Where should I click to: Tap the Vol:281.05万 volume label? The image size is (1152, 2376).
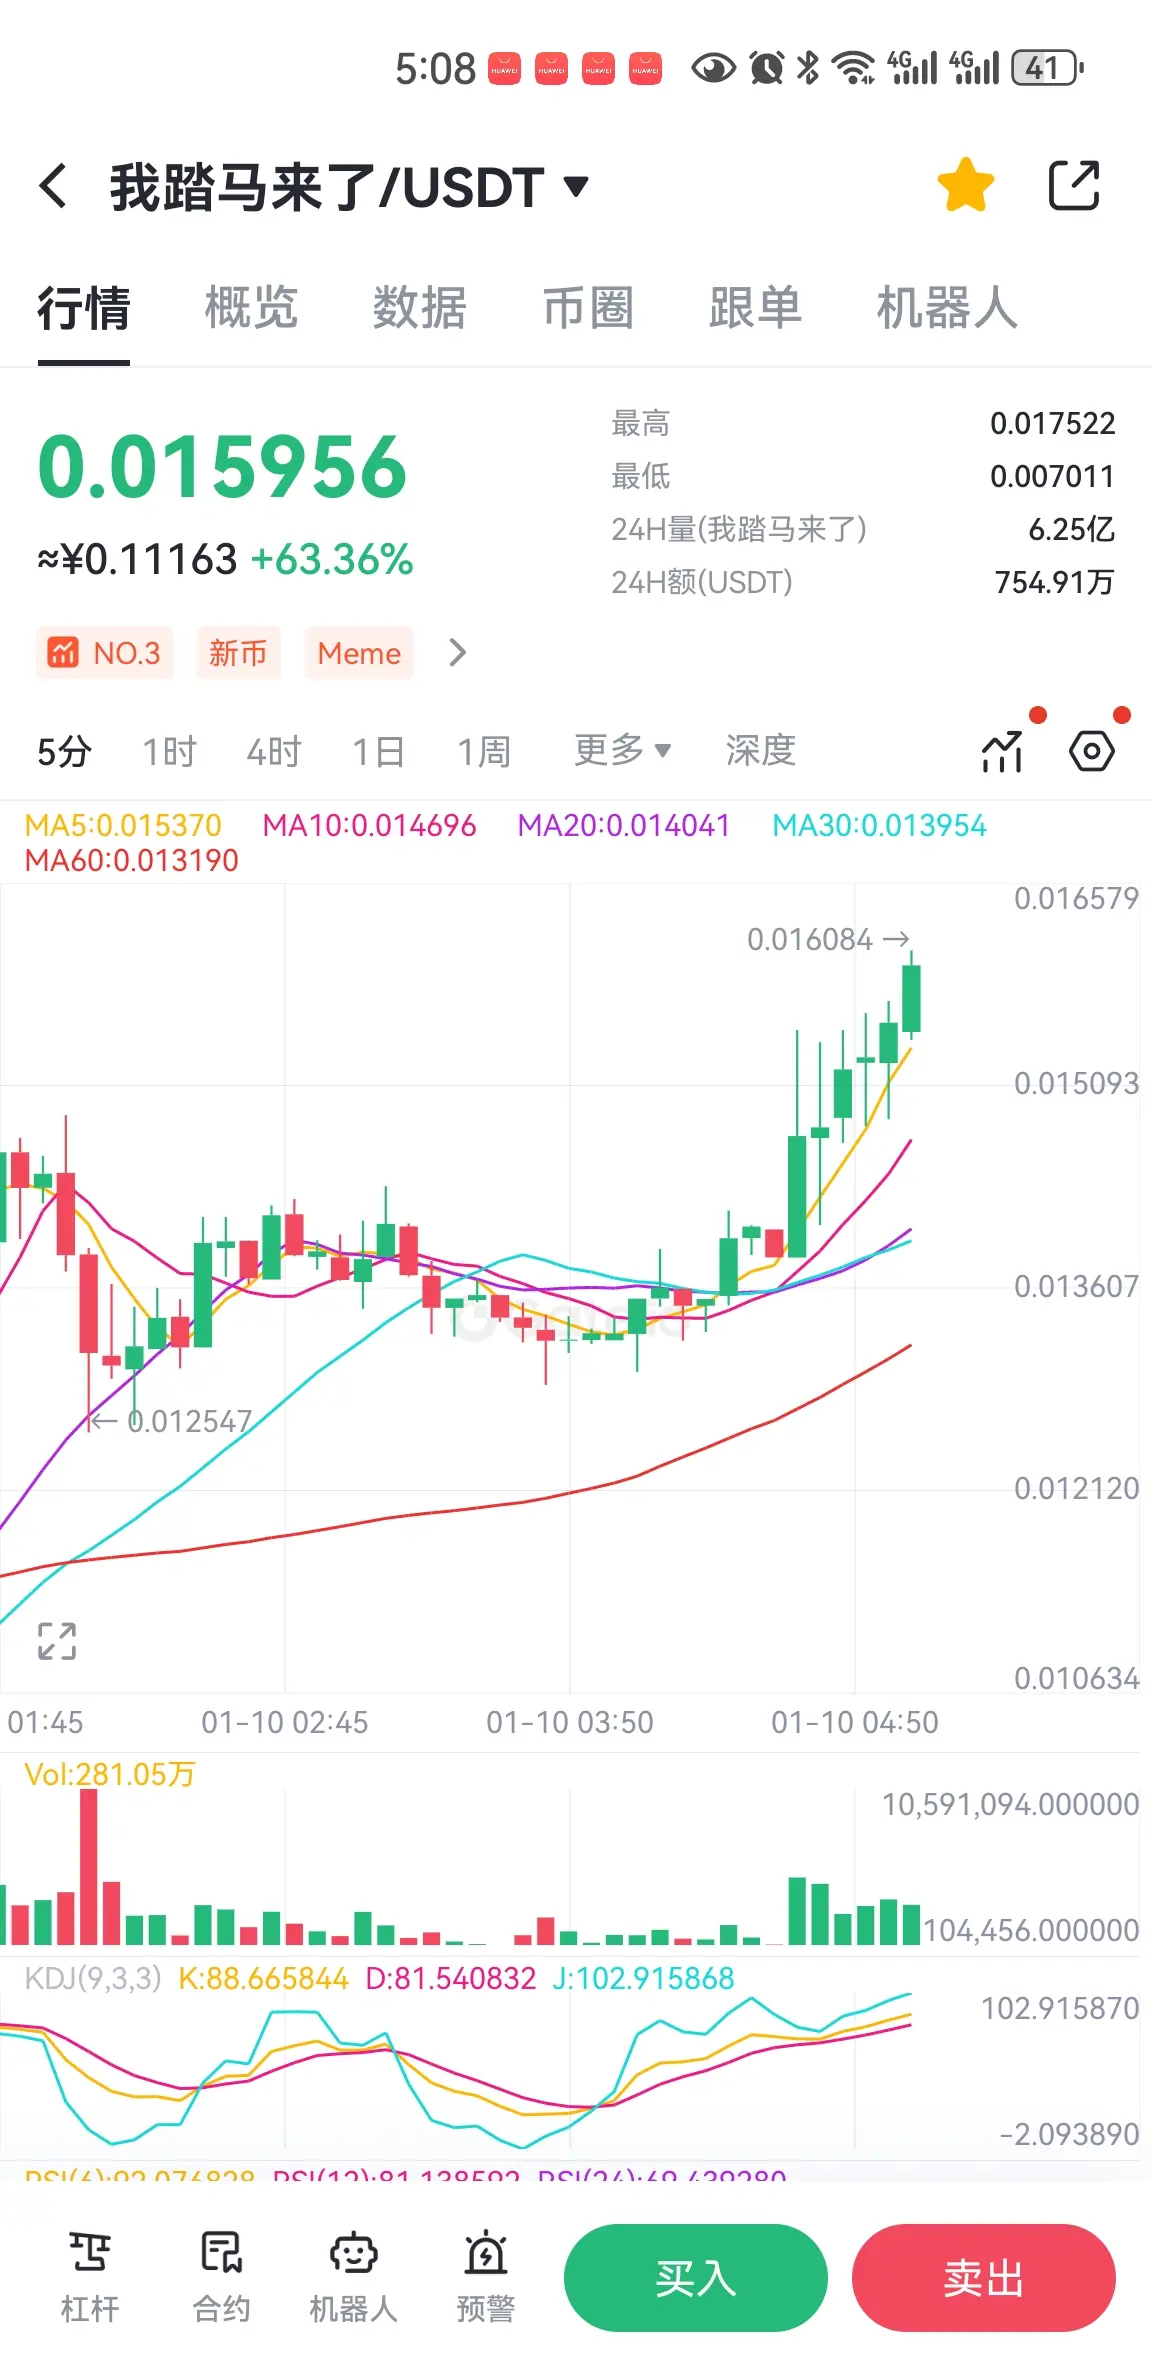(x=110, y=1775)
